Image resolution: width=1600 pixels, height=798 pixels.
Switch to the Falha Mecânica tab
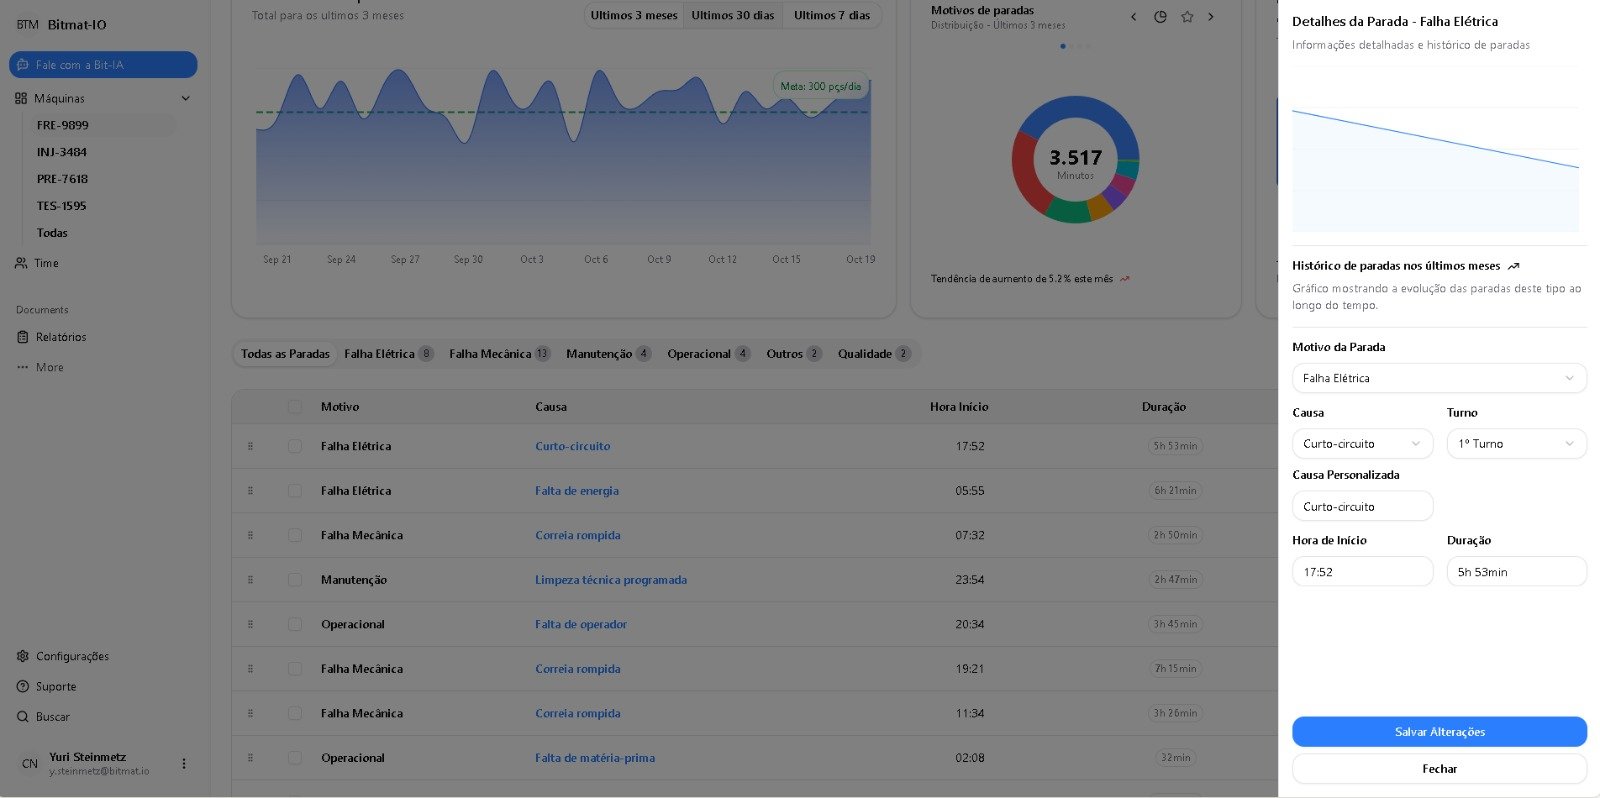pyautogui.click(x=498, y=354)
